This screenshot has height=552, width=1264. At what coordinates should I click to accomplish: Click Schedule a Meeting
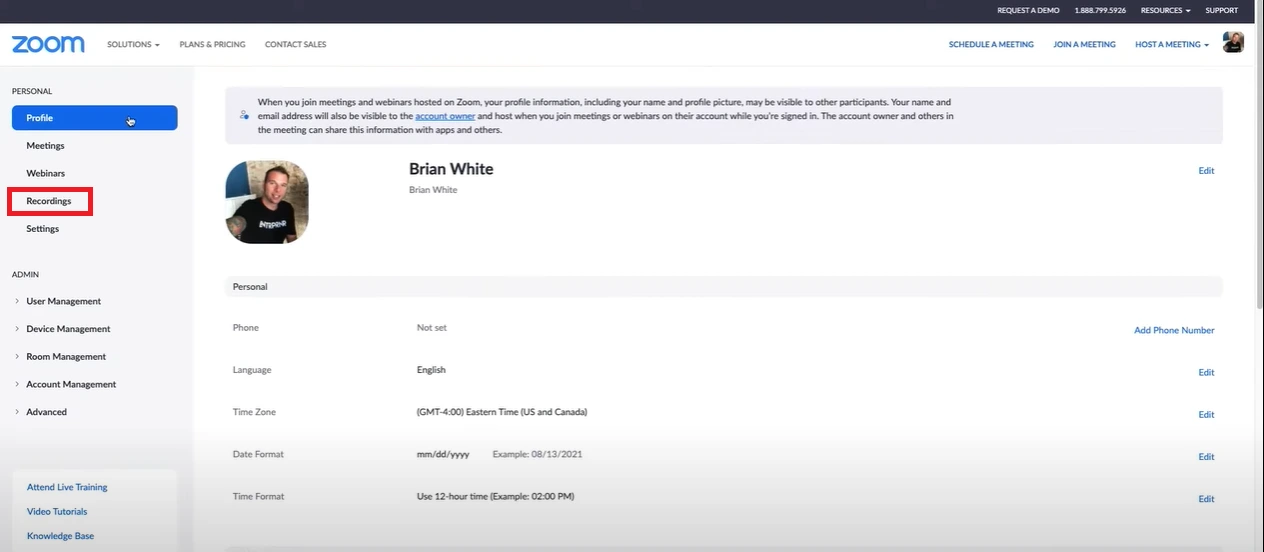pos(991,45)
